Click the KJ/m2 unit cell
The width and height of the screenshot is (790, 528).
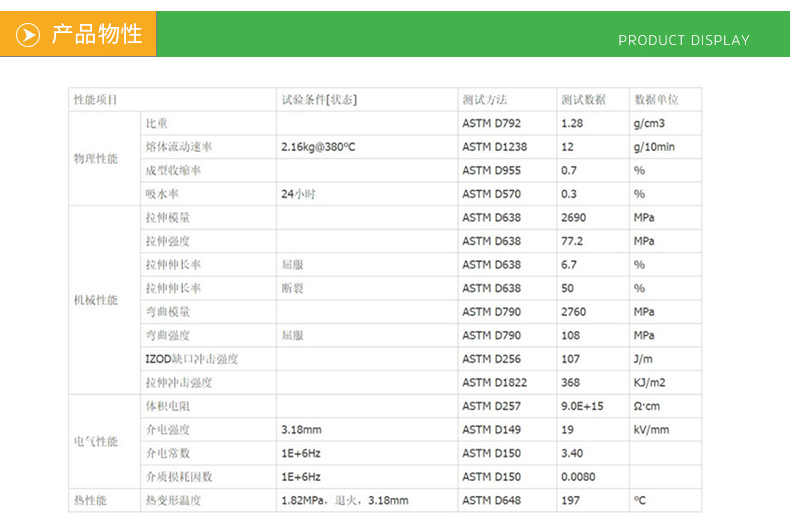coord(665,383)
